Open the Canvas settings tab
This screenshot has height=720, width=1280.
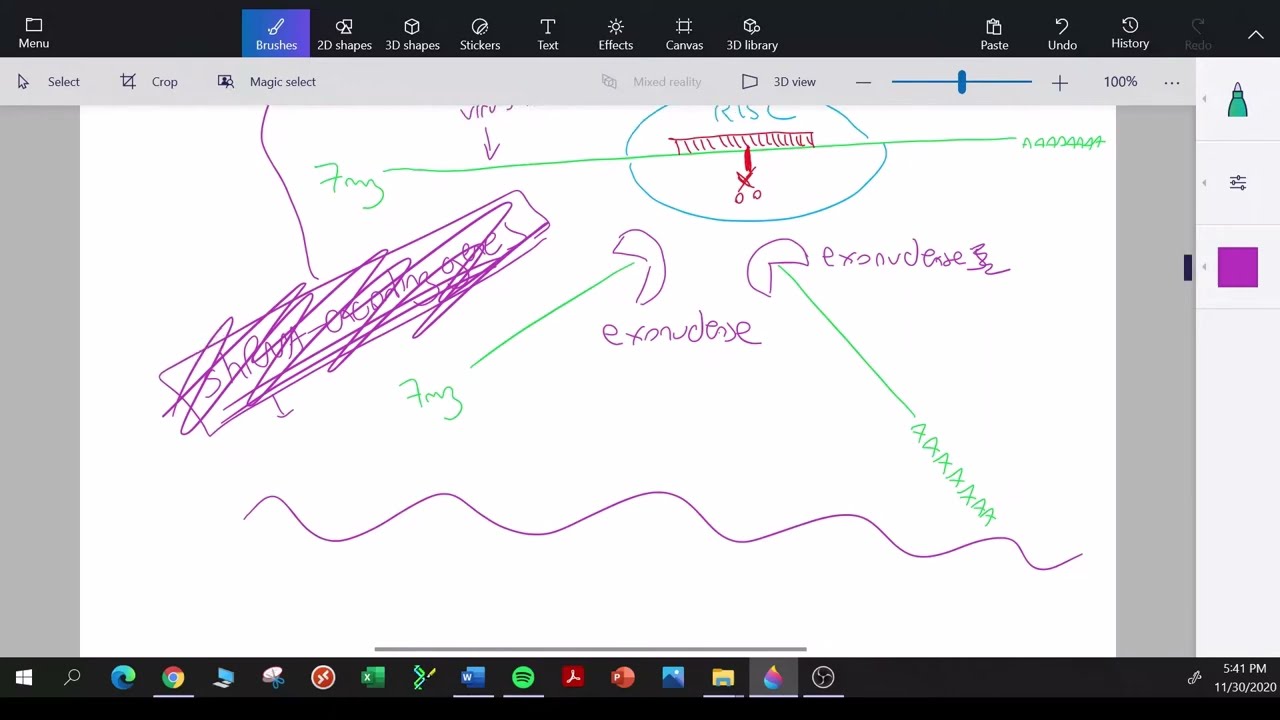click(x=684, y=33)
